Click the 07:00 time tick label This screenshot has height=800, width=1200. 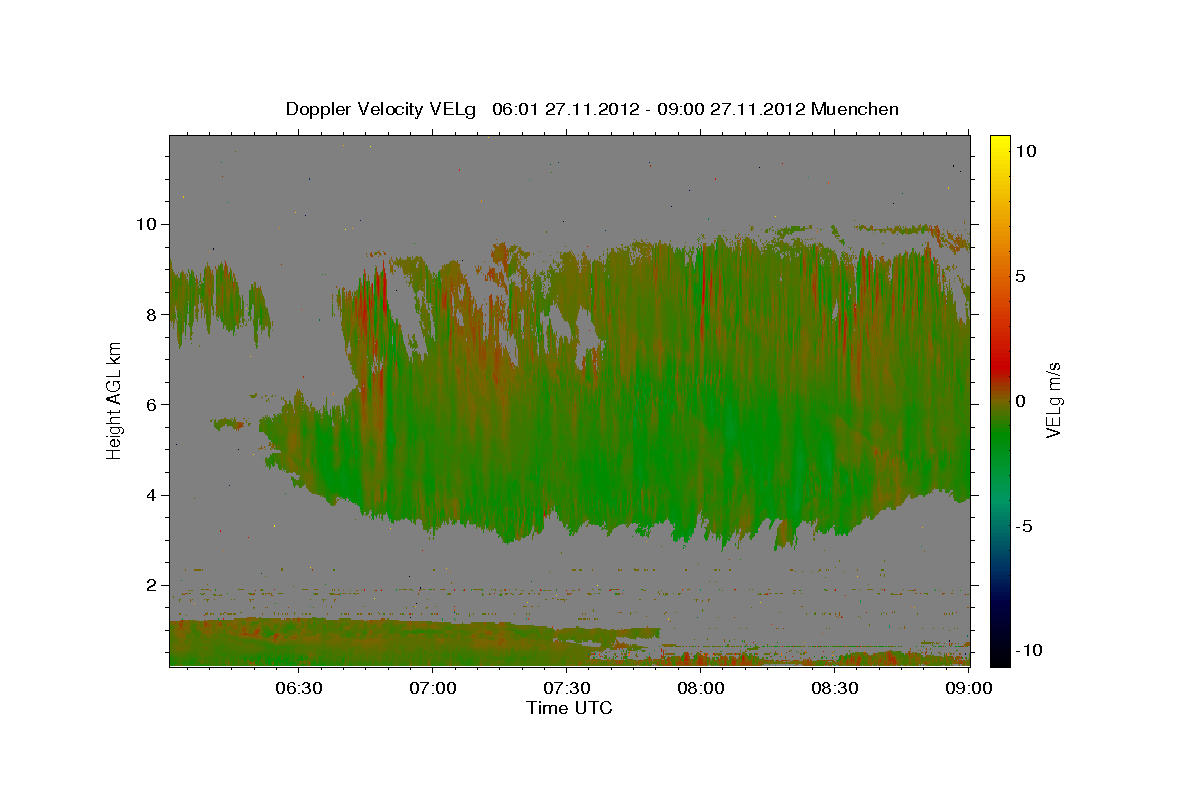433,688
